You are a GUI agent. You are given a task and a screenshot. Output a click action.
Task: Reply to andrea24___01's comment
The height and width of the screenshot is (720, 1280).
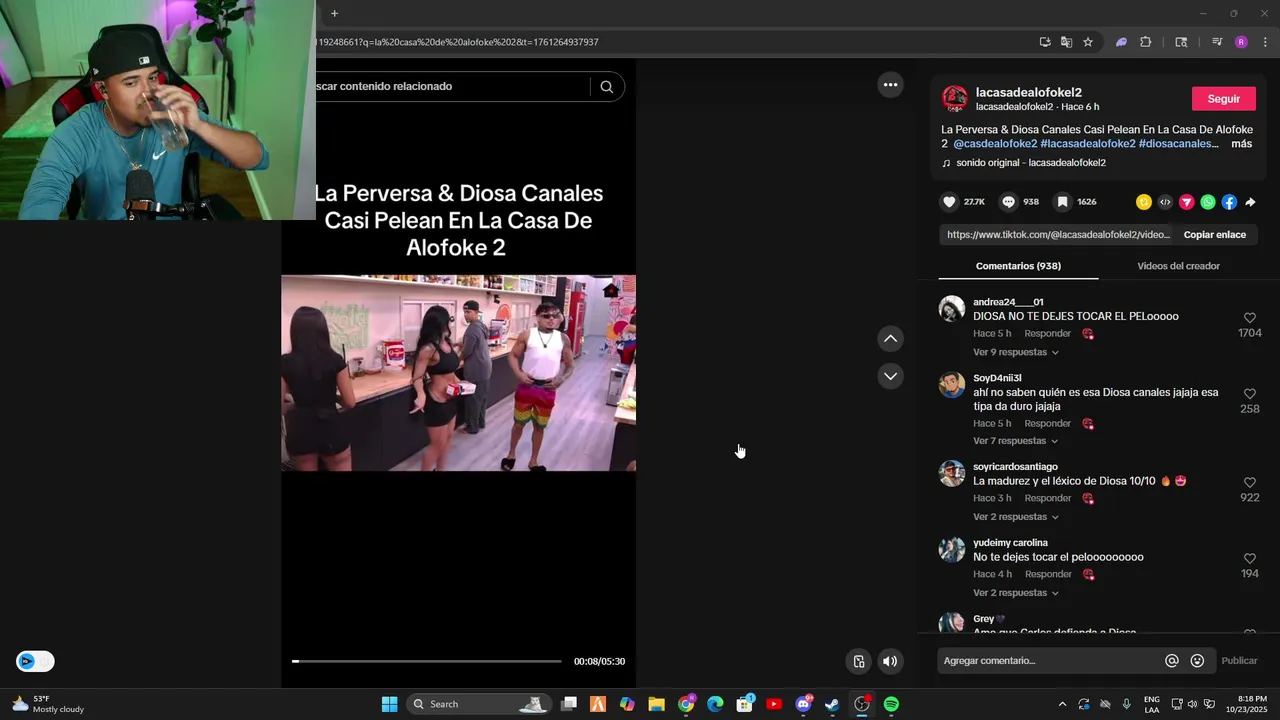tap(1047, 334)
